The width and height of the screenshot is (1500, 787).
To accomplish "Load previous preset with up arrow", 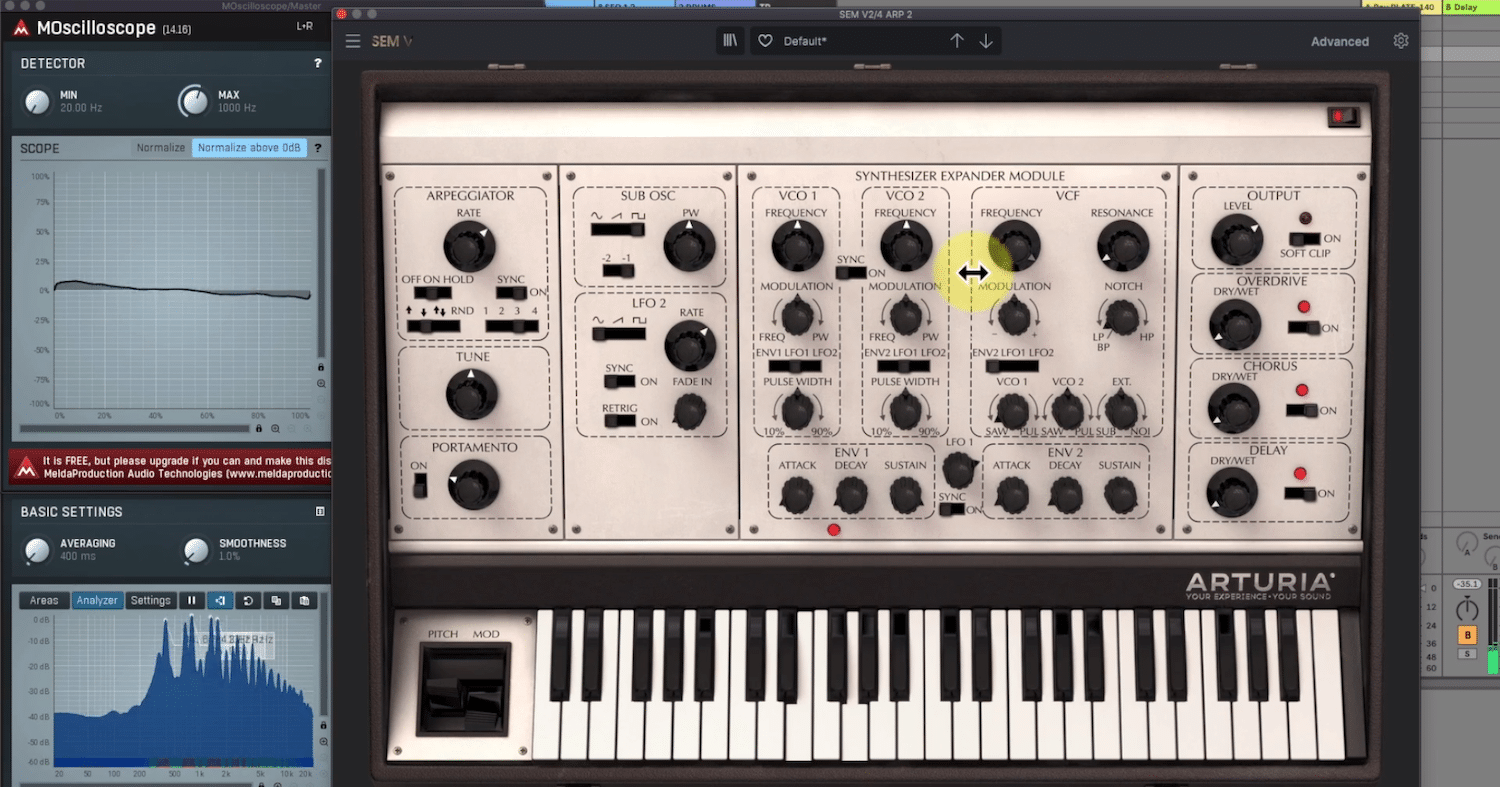I will click(x=957, y=41).
